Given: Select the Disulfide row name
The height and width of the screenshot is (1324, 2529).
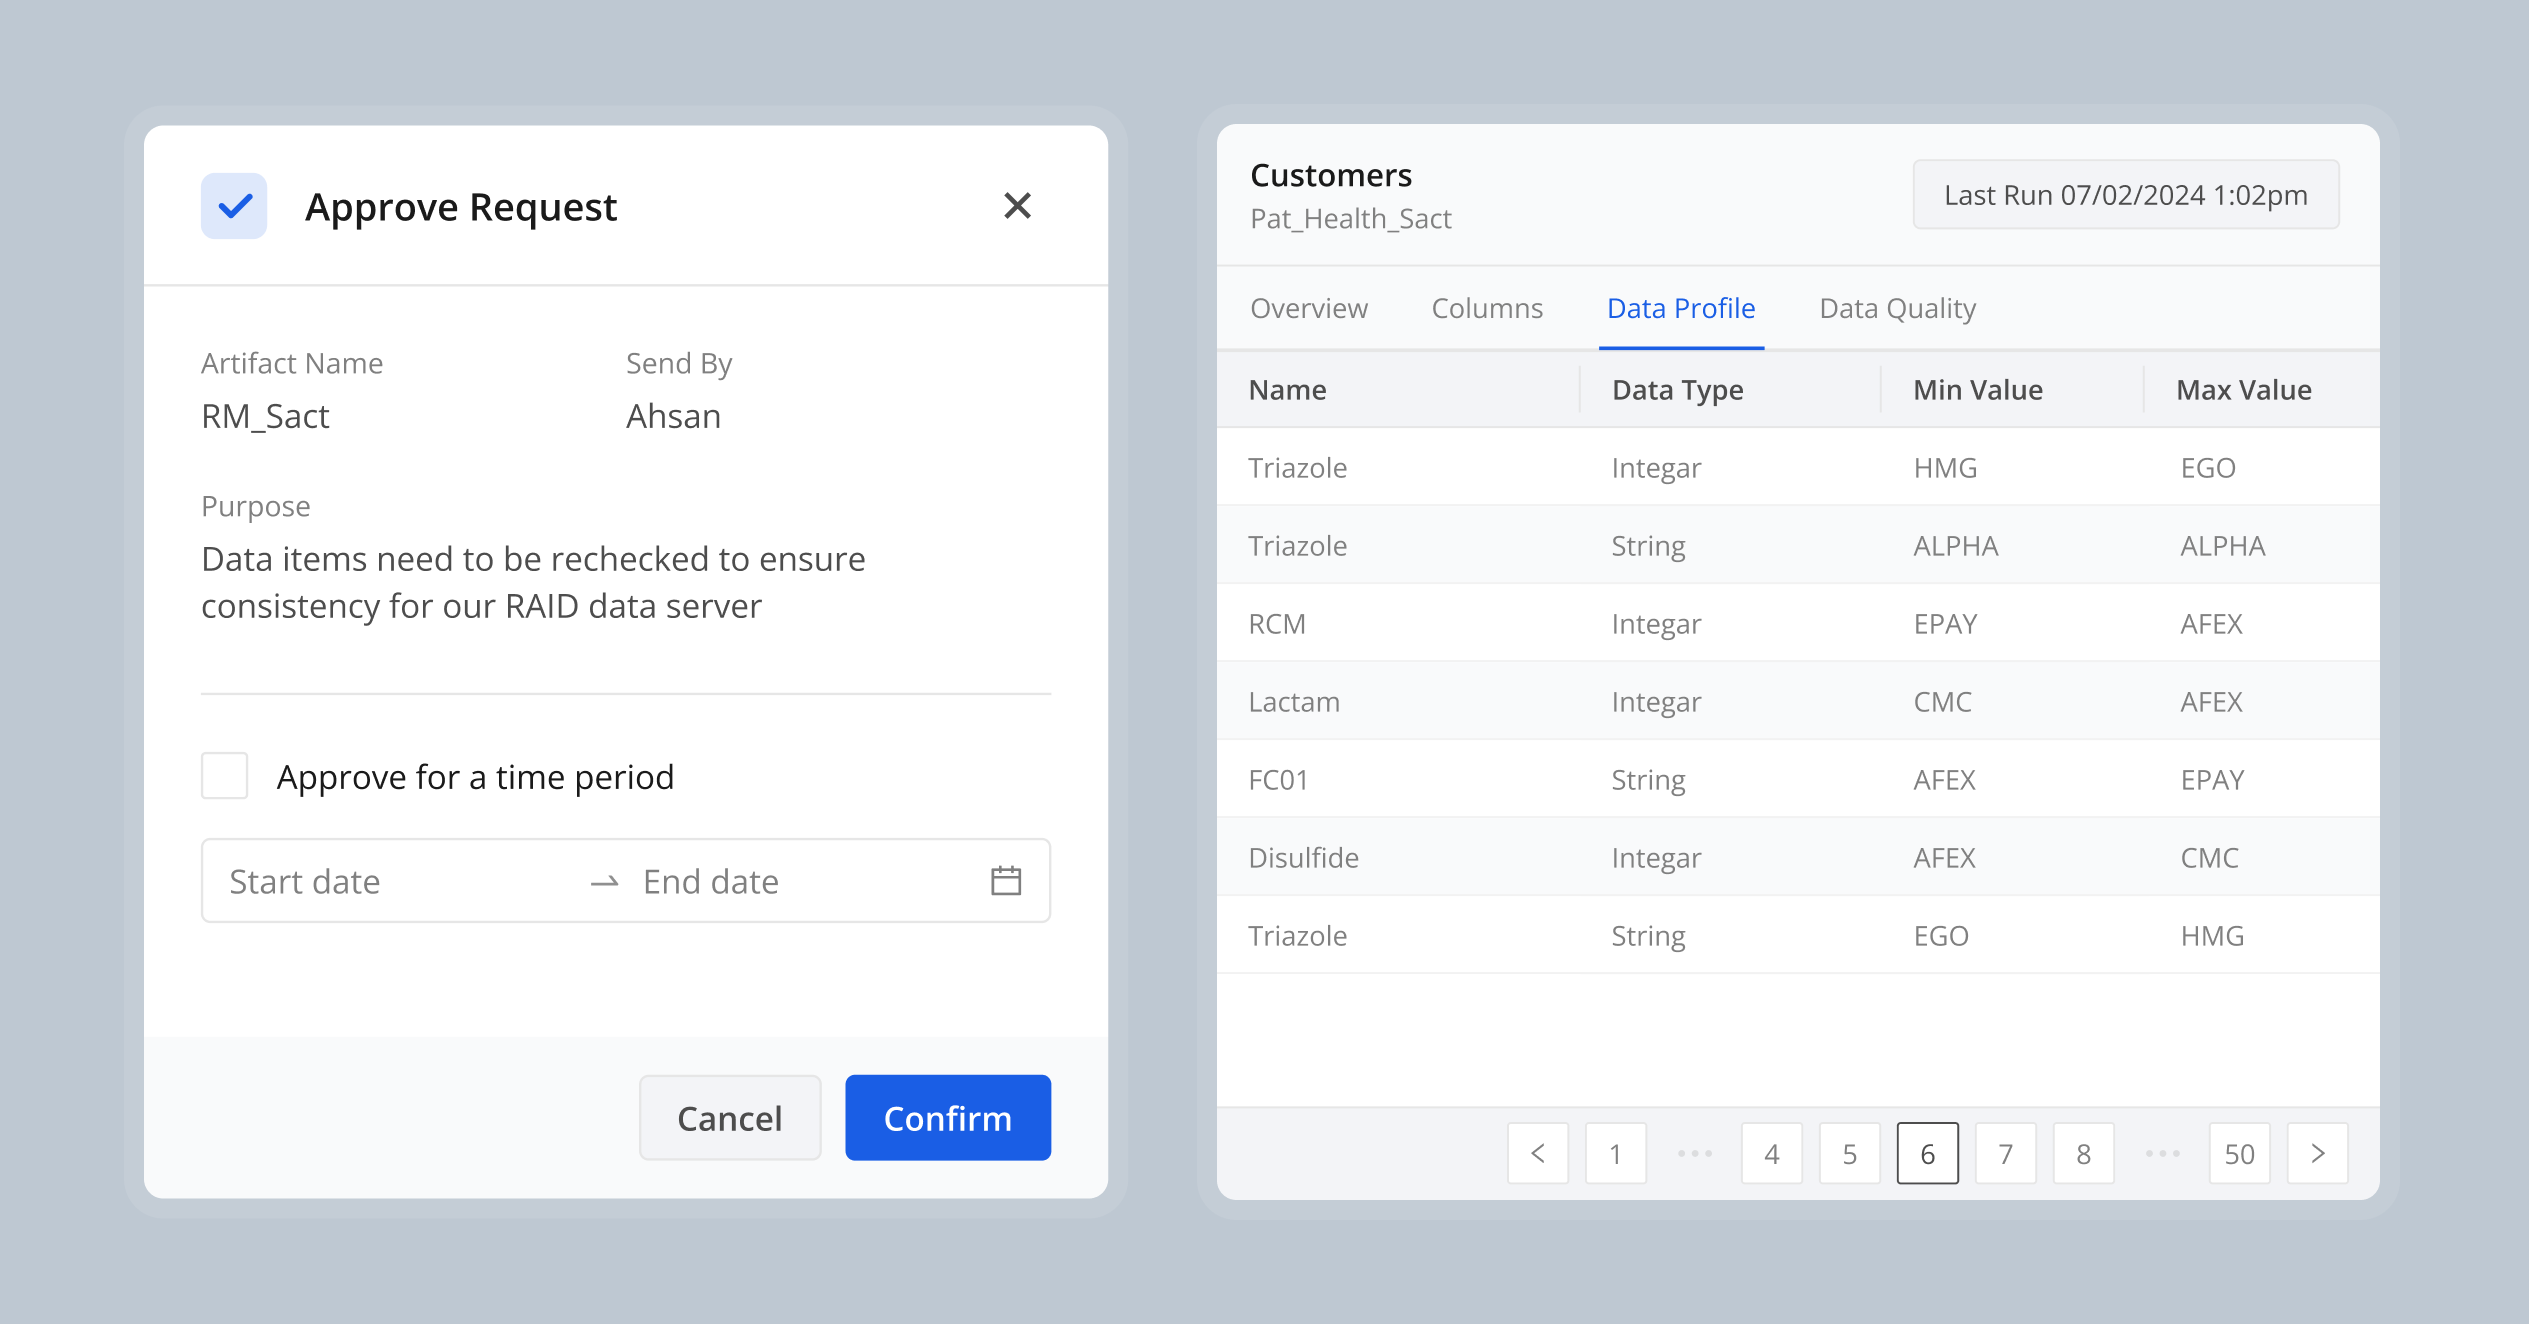Looking at the screenshot, I should [1303, 858].
